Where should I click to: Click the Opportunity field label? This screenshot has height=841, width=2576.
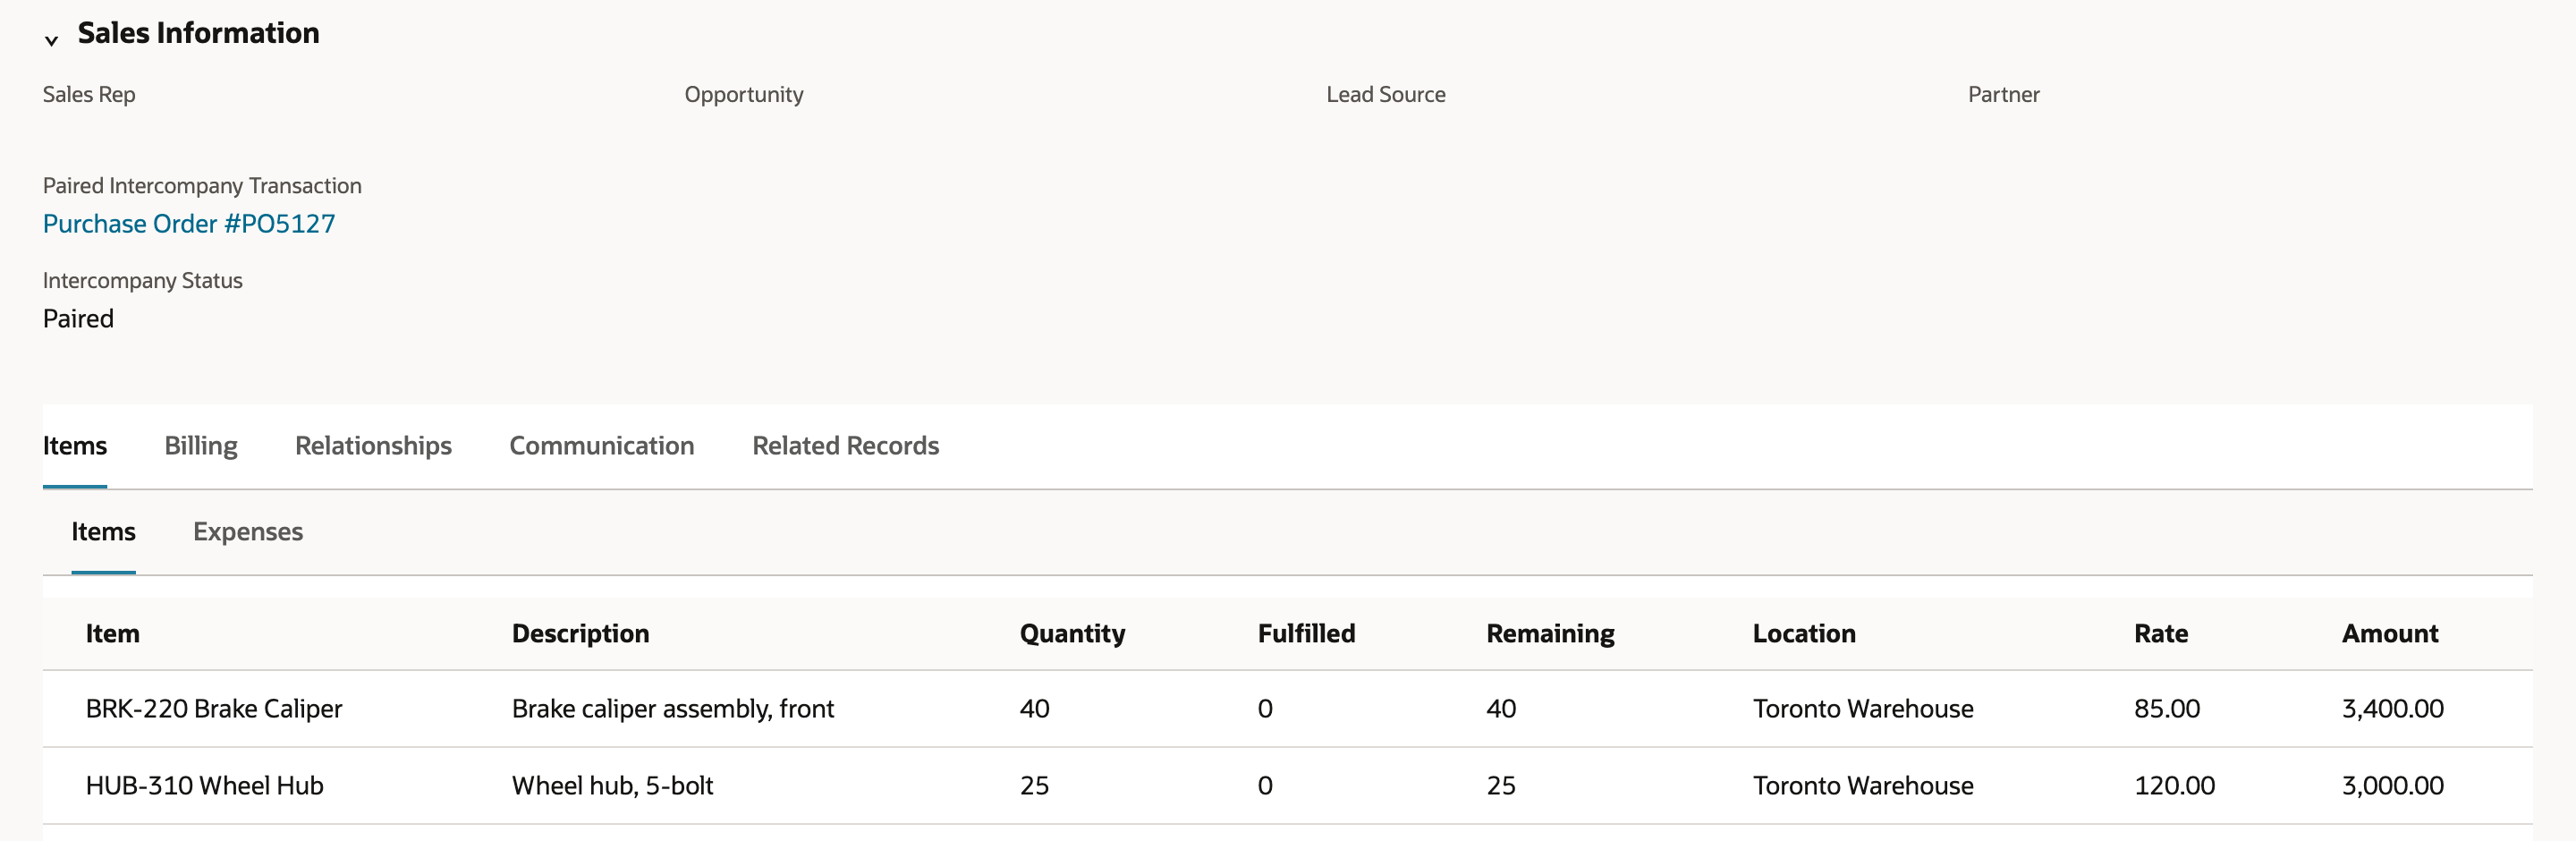pos(744,94)
